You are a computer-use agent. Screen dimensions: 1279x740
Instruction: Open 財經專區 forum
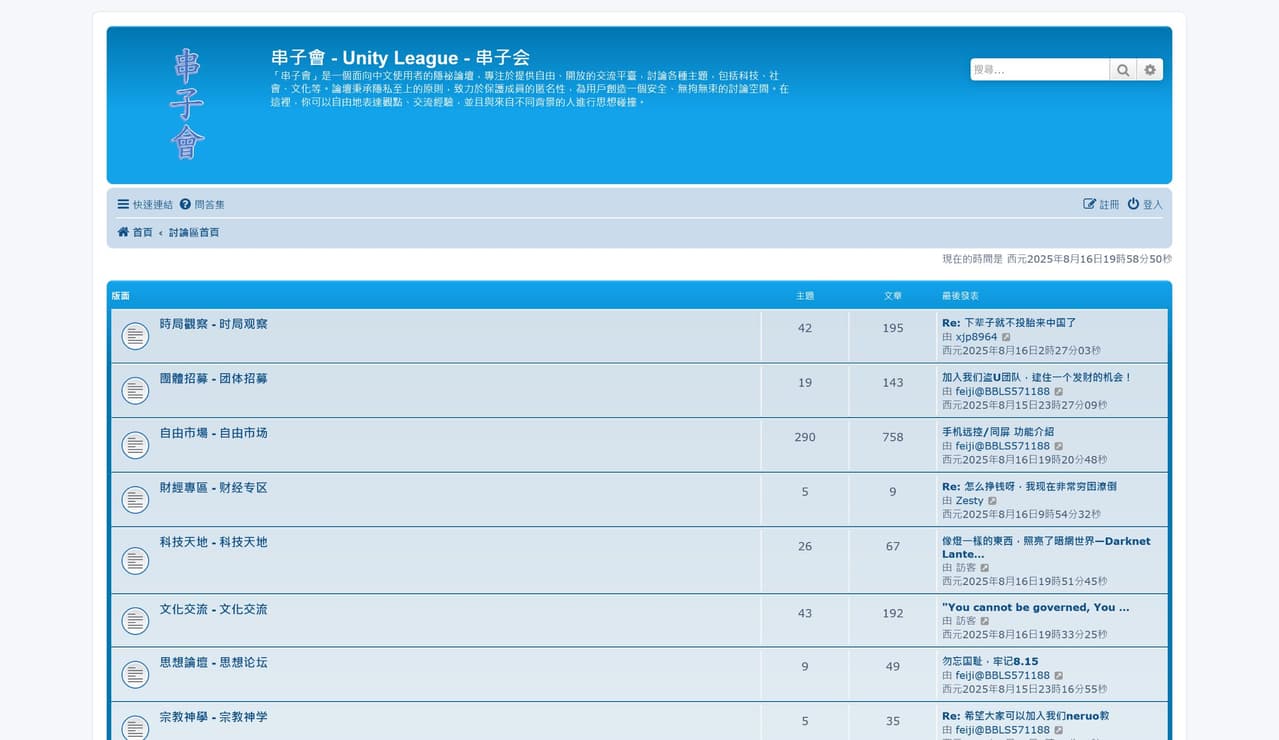click(x=214, y=488)
